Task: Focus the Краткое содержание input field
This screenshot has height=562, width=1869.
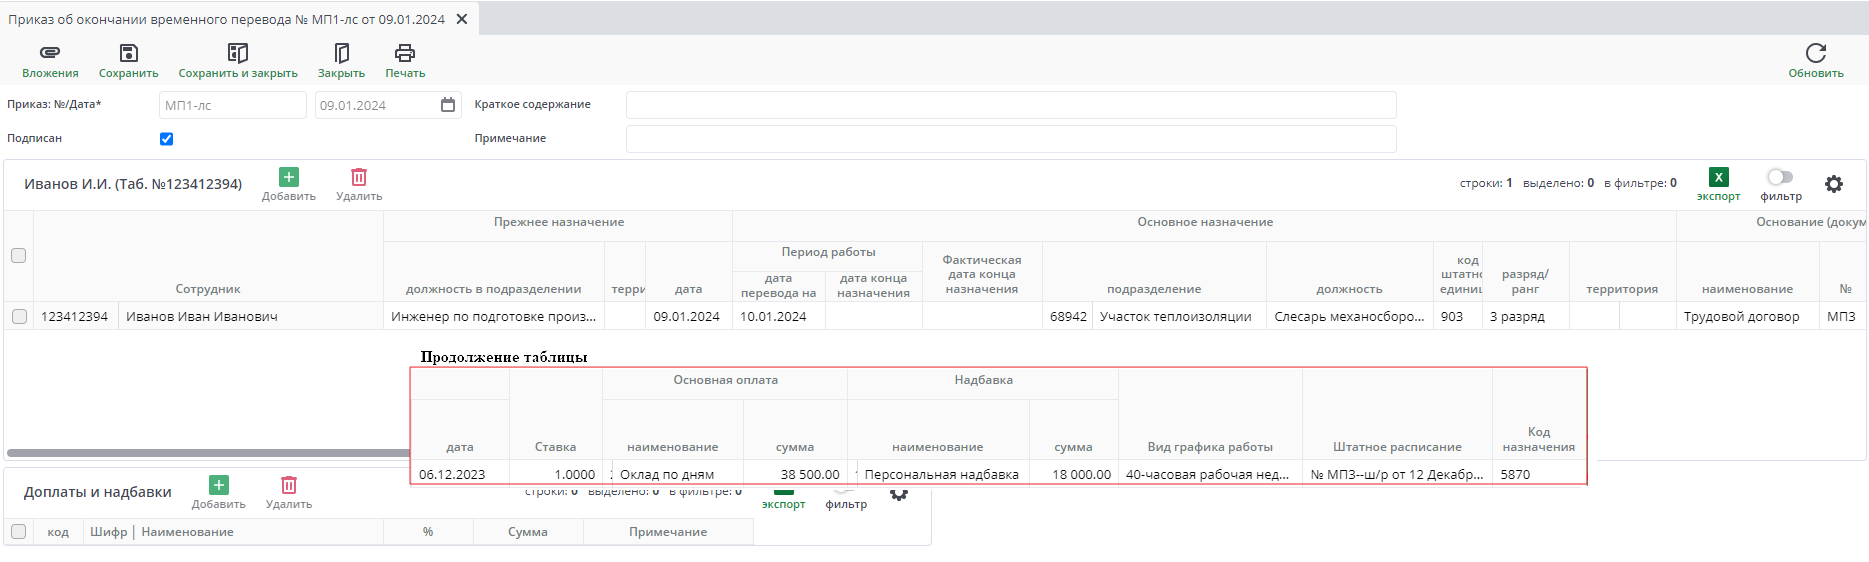Action: (x=1010, y=105)
